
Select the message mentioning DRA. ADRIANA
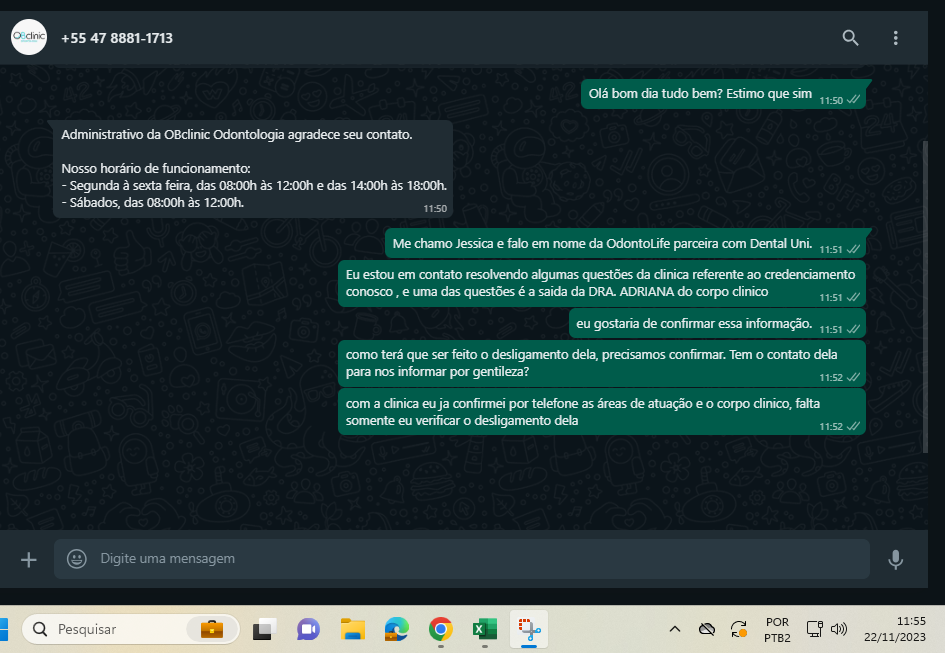[601, 283]
